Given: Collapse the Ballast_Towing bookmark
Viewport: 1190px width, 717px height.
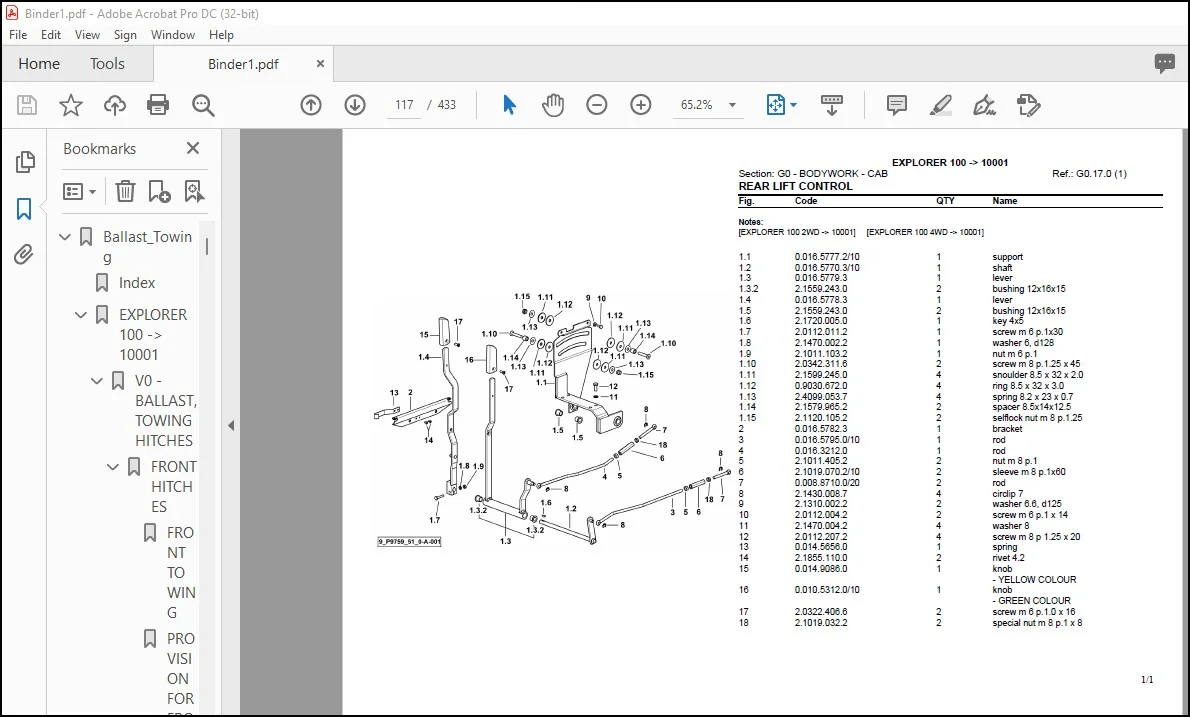Looking at the screenshot, I should [x=65, y=237].
